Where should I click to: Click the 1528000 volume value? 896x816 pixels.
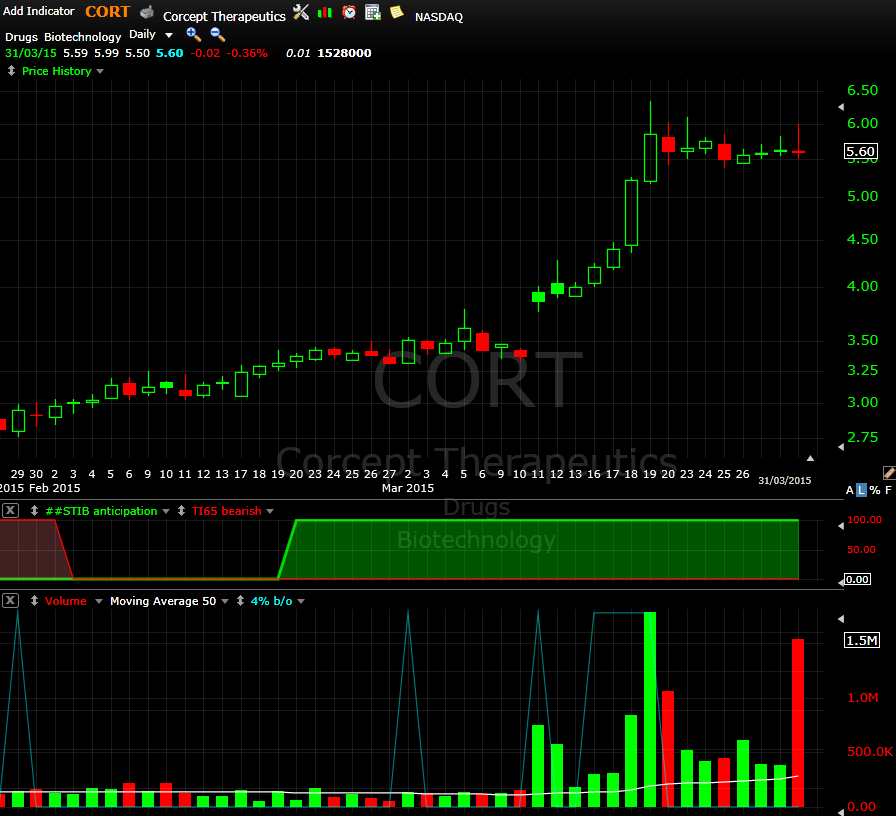pos(344,53)
